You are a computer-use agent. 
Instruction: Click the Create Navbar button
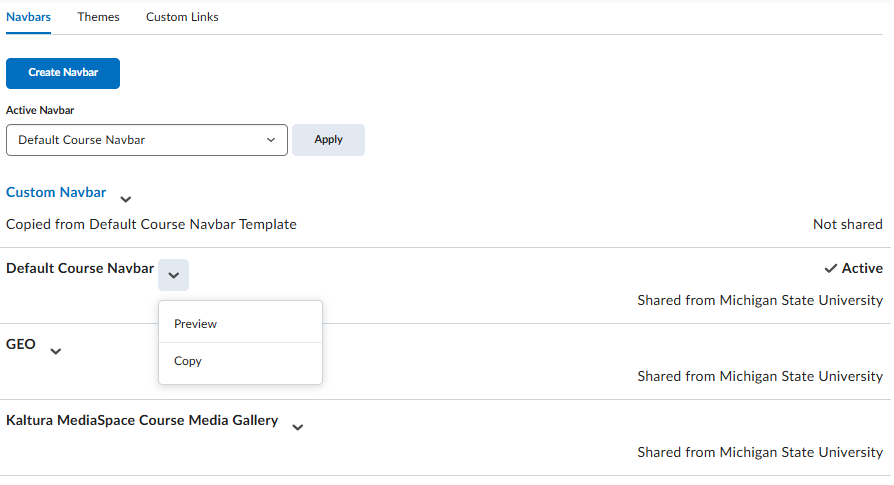[63, 73]
